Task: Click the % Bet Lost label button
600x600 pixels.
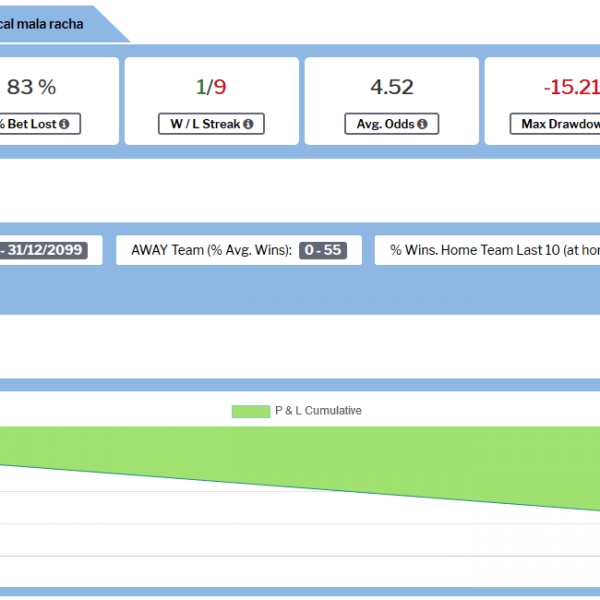Action: 38,124
